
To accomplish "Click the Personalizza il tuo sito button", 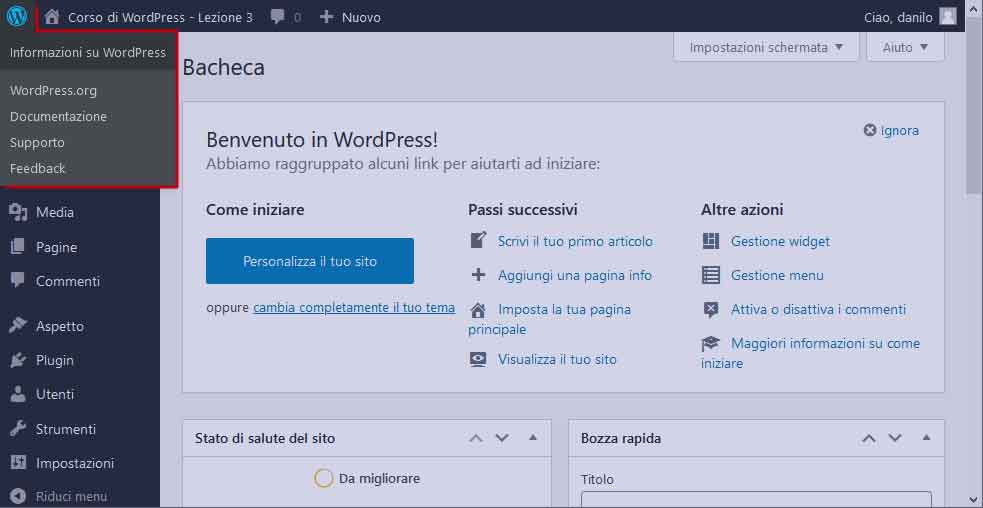I will [310, 261].
